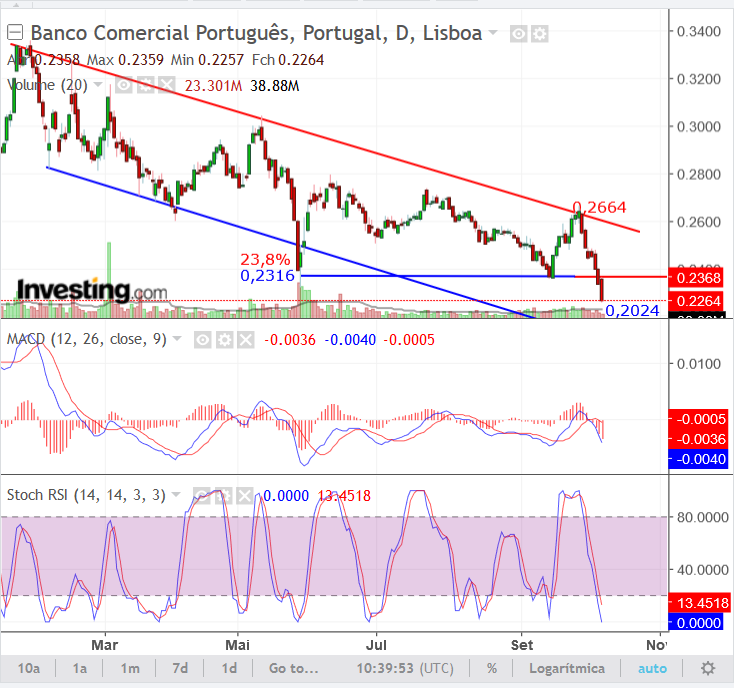Select the 1m time range
This screenshot has height=688, width=734.
click(x=130, y=668)
